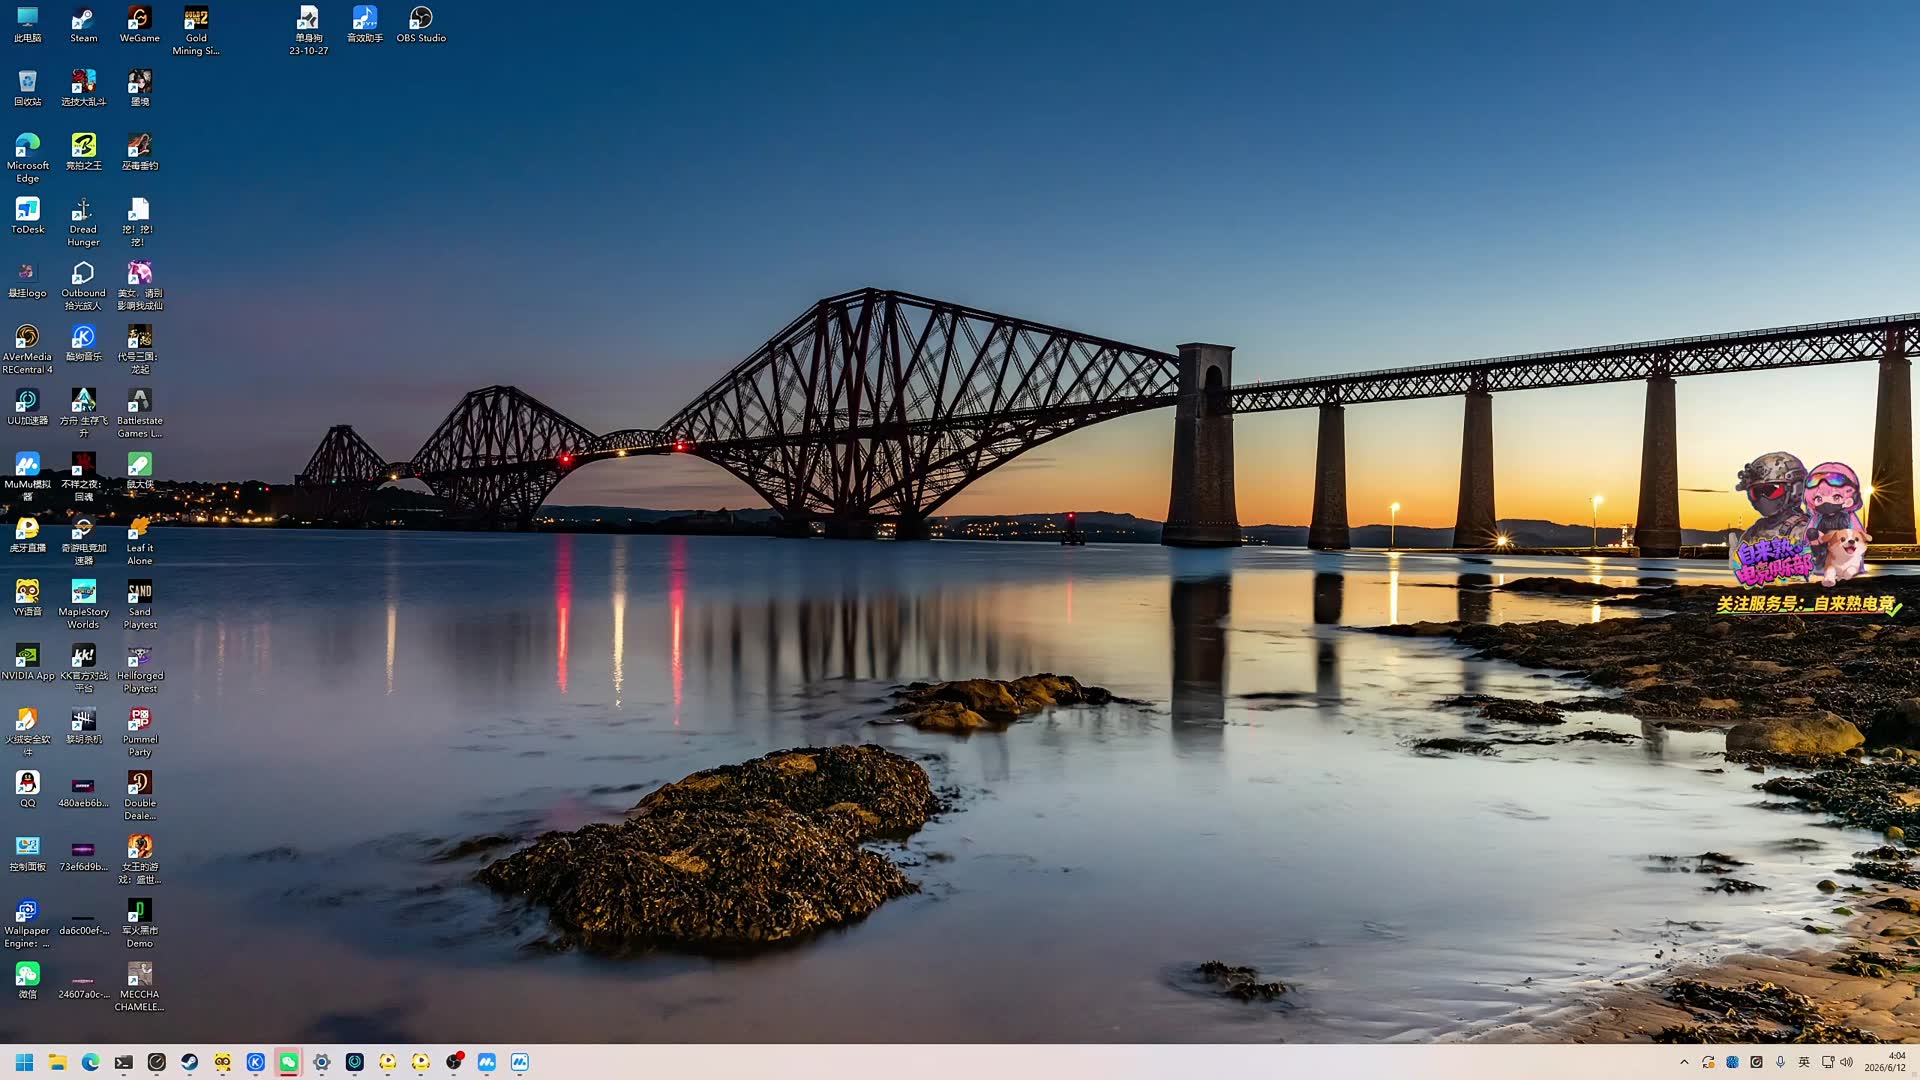Viewport: 1920px width, 1080px height.
Task: Launch Pummel Party from the desktop
Action: point(139,732)
